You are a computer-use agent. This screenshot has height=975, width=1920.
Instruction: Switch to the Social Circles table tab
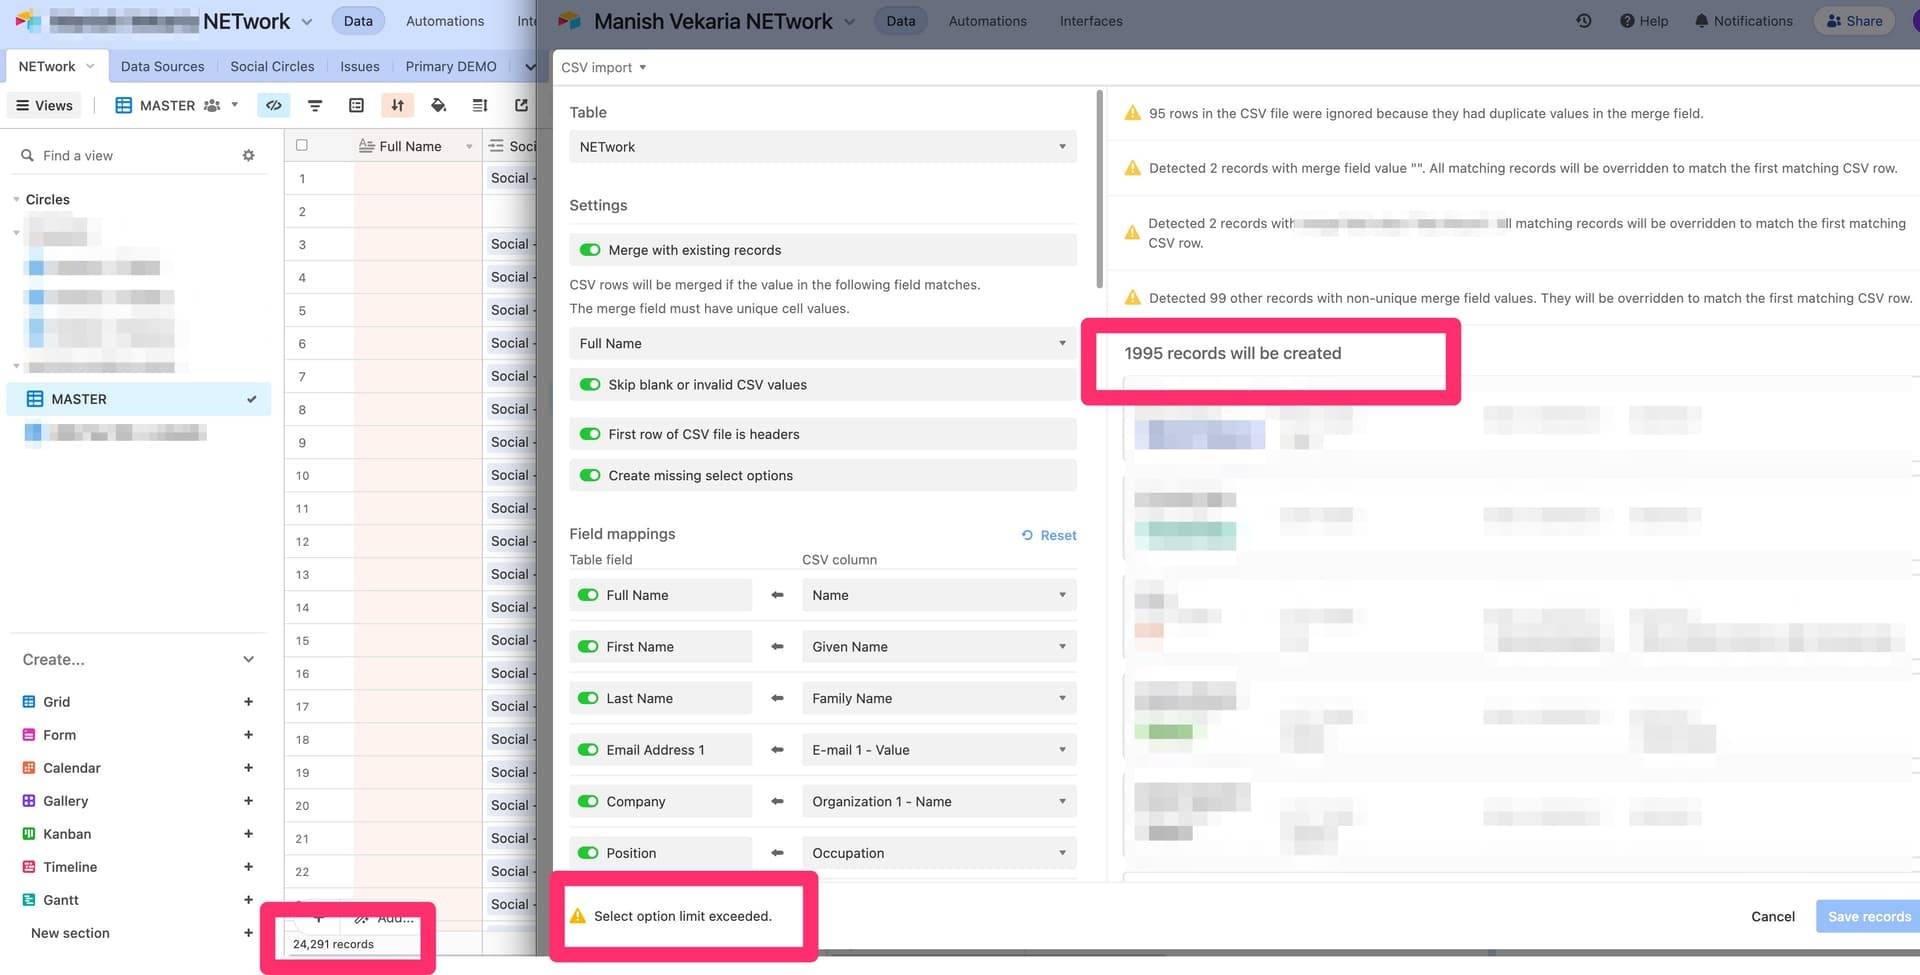tap(272, 66)
